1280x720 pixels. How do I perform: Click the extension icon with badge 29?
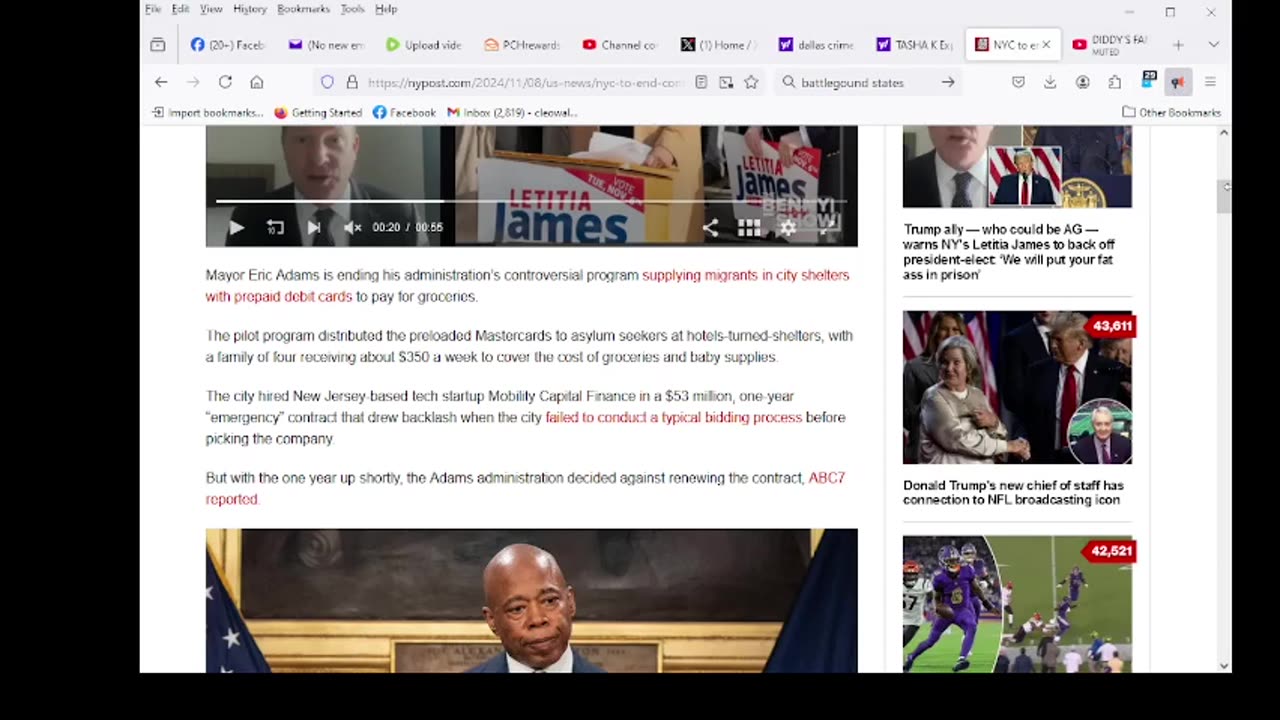coord(1148,81)
